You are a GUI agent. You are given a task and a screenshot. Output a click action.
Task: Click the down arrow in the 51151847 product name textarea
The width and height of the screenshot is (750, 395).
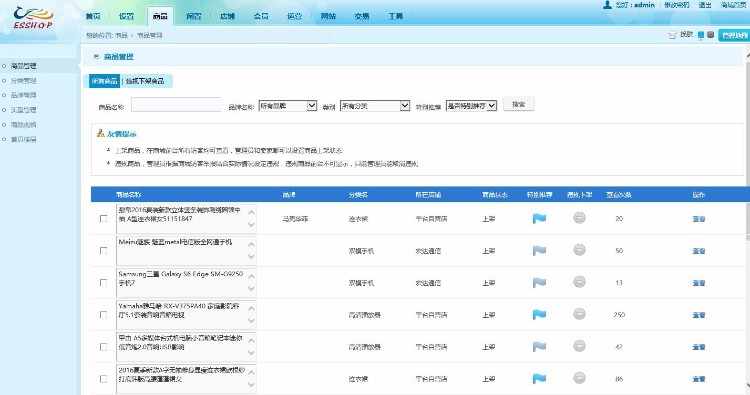252,225
